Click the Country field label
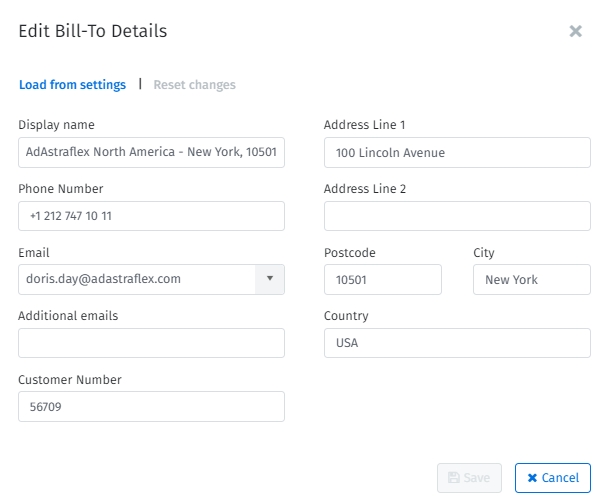 click(x=346, y=316)
